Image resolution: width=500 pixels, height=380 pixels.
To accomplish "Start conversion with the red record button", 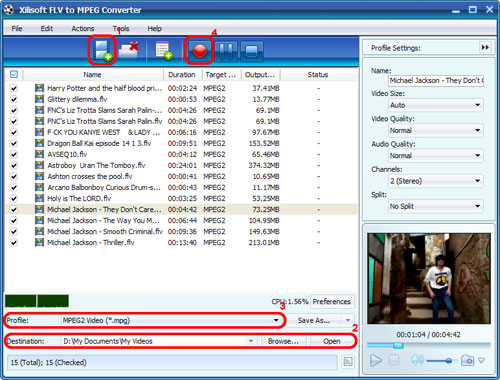I will pos(200,51).
